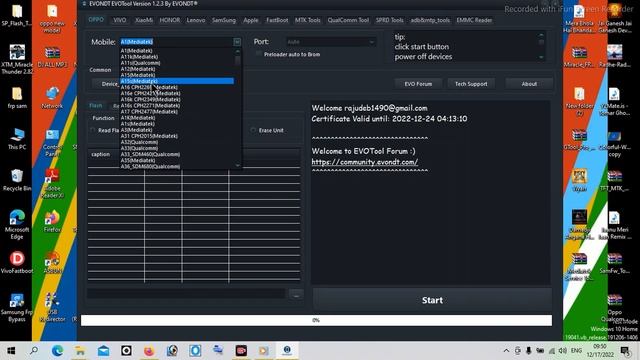640x360 pixels.
Task: Select the XTM Miracle Thunder 2.82 icon
Action: click(x=17, y=60)
